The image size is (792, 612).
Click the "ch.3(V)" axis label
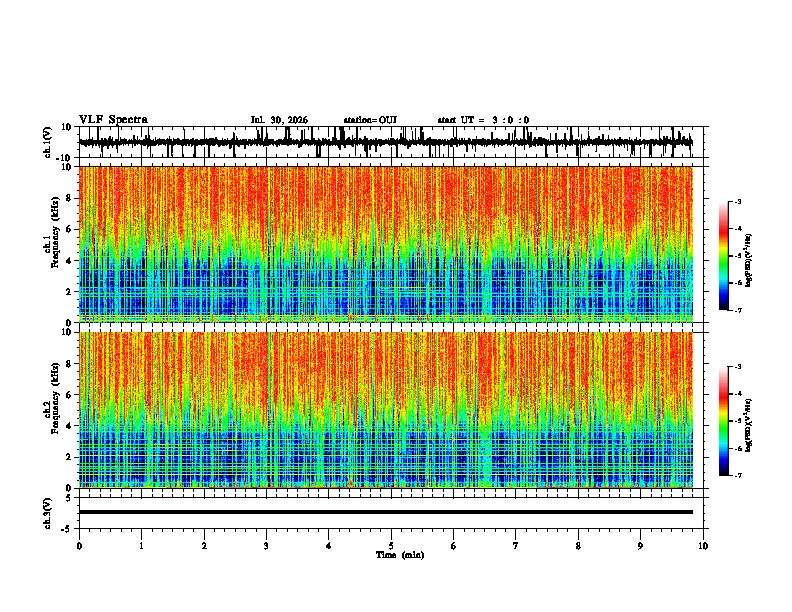(47, 513)
